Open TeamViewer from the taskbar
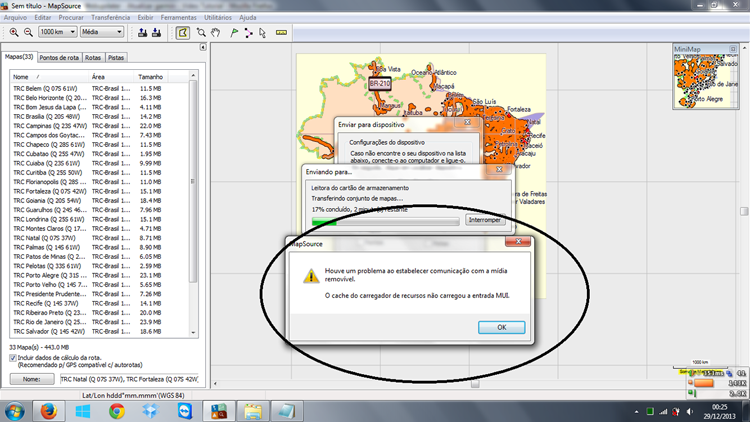This screenshot has height=422, width=750. pyautogui.click(x=185, y=411)
